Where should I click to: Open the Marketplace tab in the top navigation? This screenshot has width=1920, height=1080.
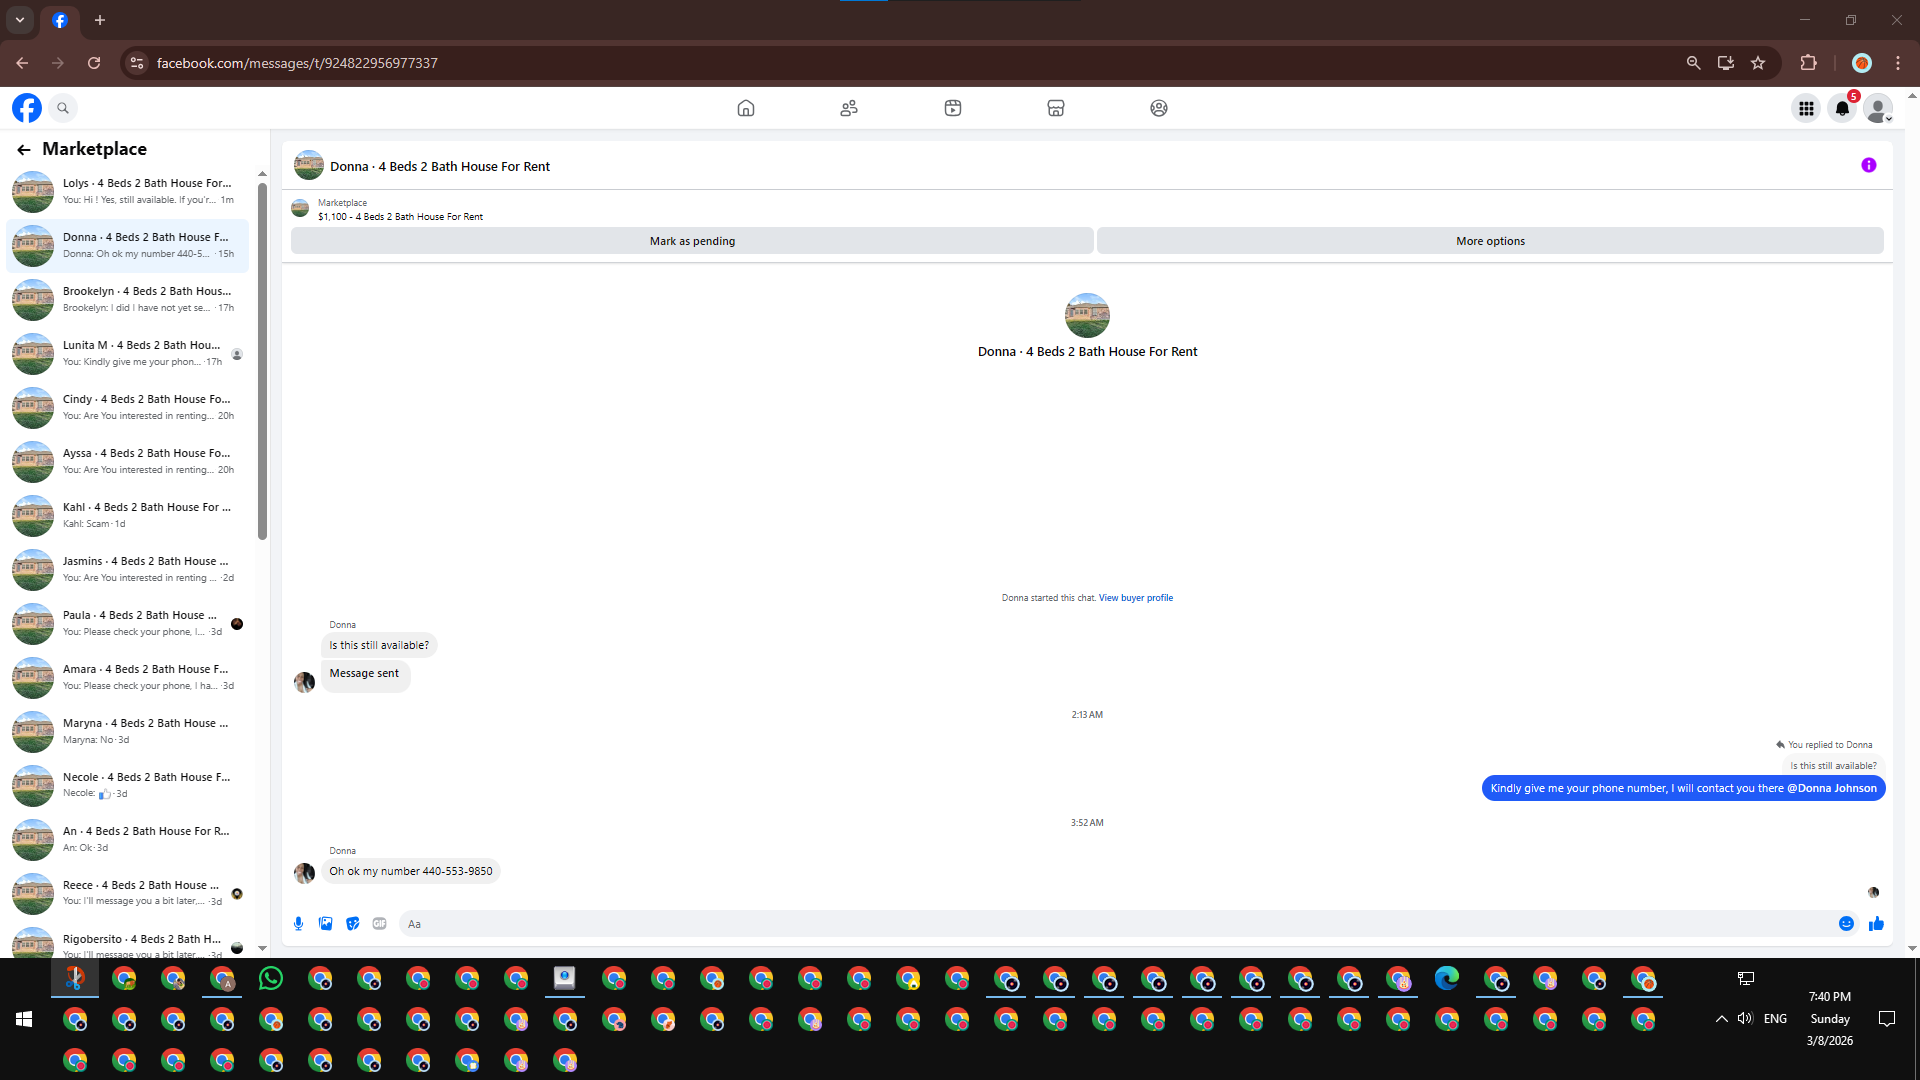(x=1056, y=108)
